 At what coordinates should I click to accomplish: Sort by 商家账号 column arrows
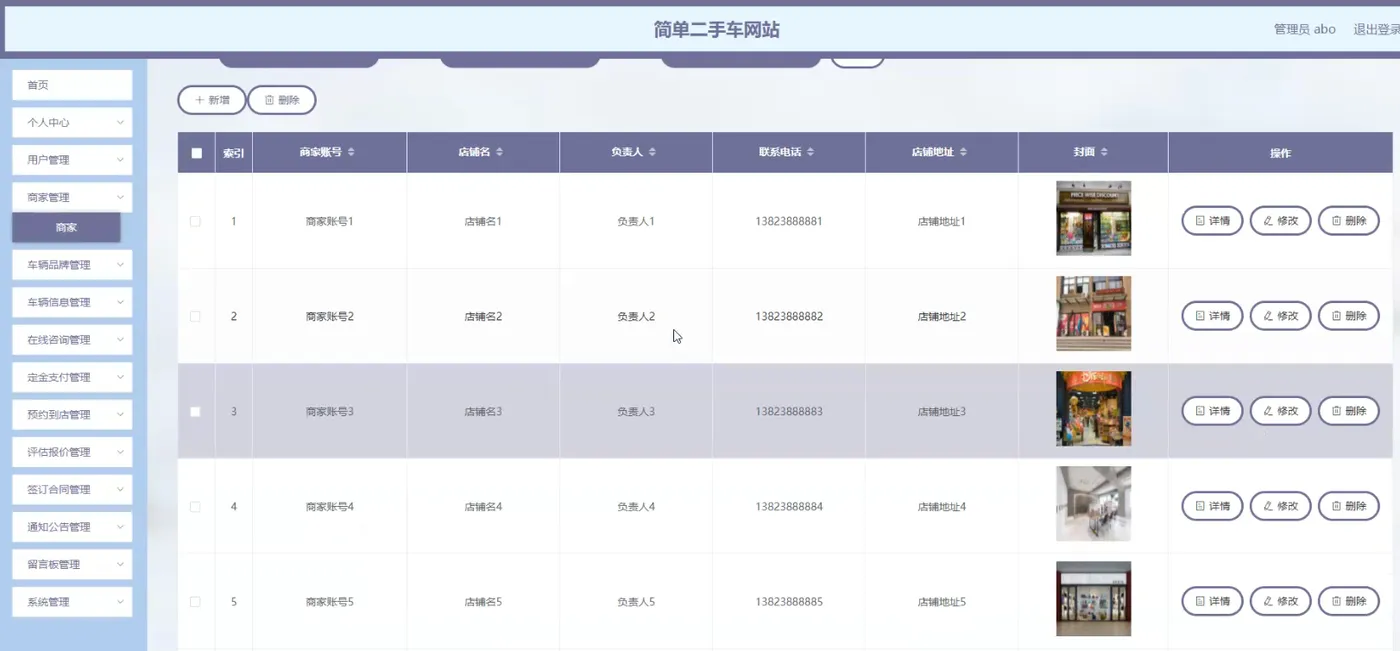click(x=351, y=152)
